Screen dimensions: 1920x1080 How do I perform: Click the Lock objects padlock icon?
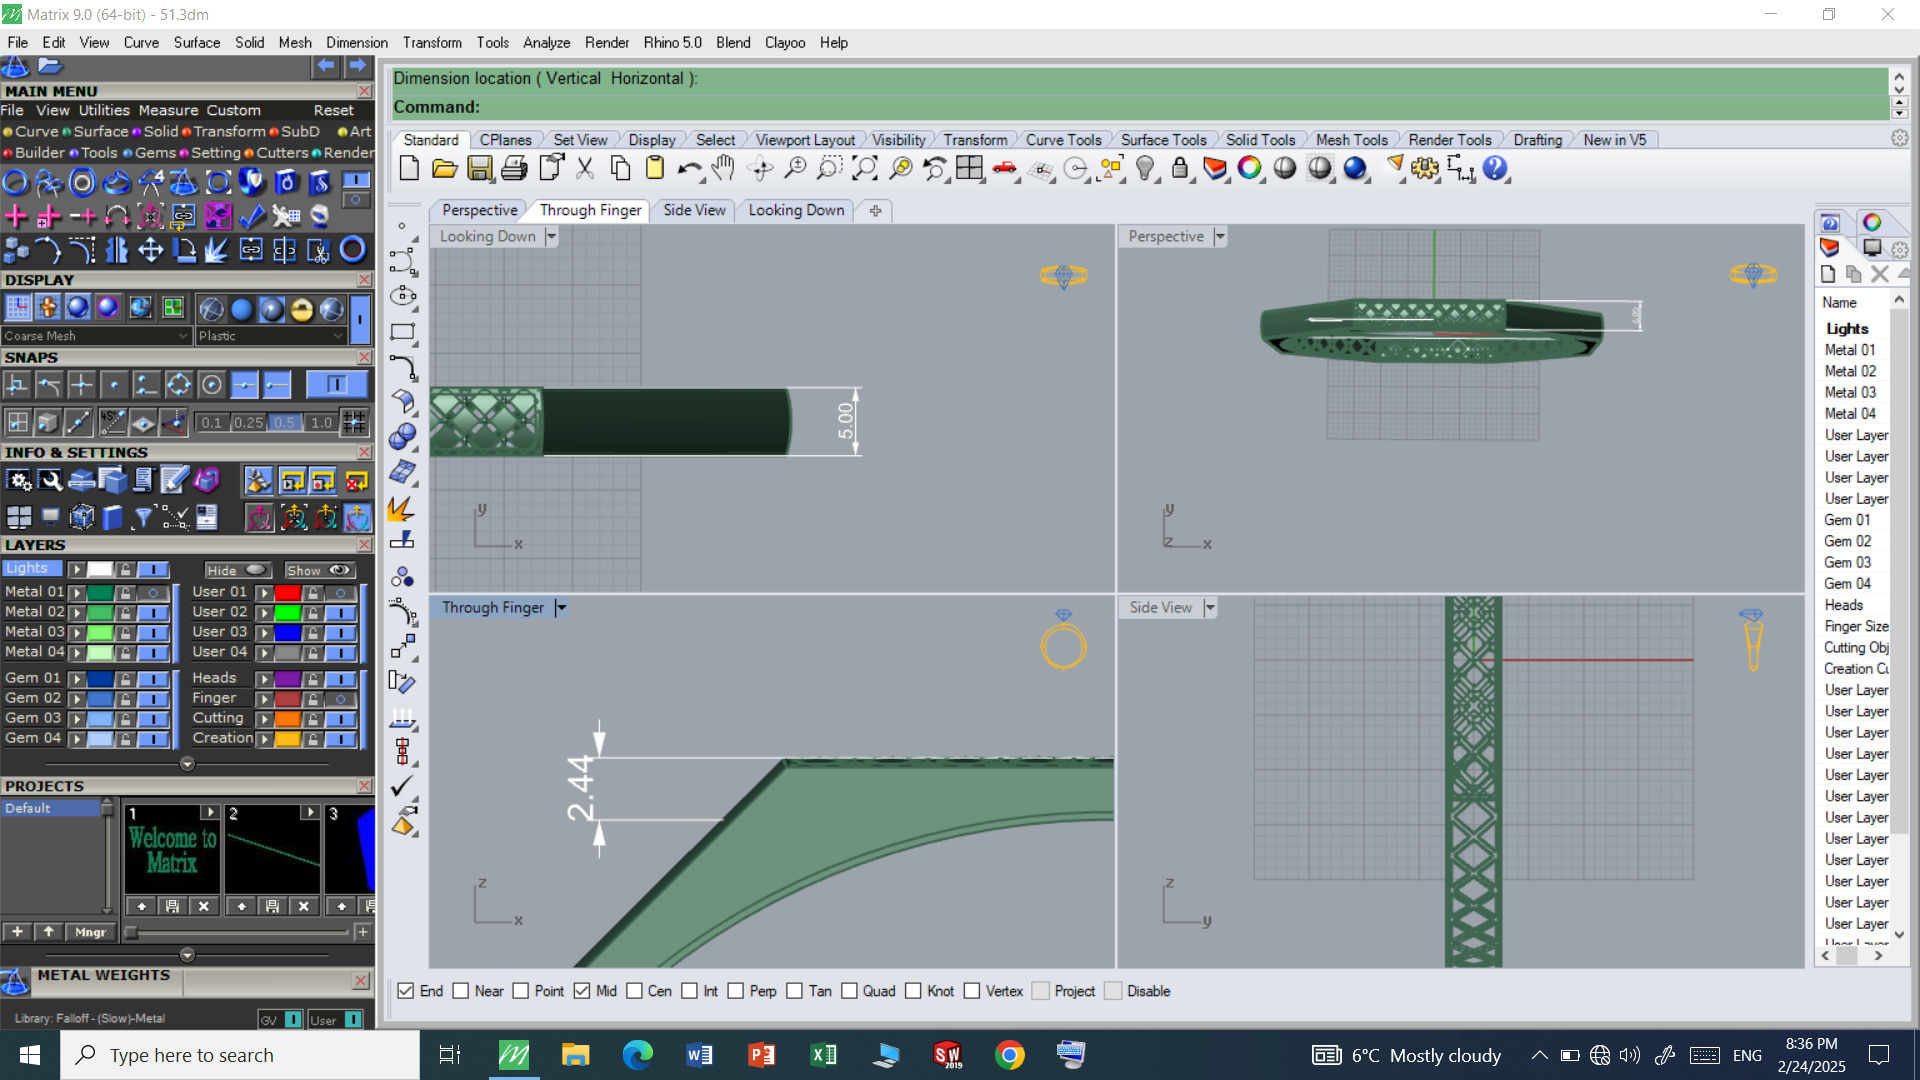click(x=1180, y=169)
